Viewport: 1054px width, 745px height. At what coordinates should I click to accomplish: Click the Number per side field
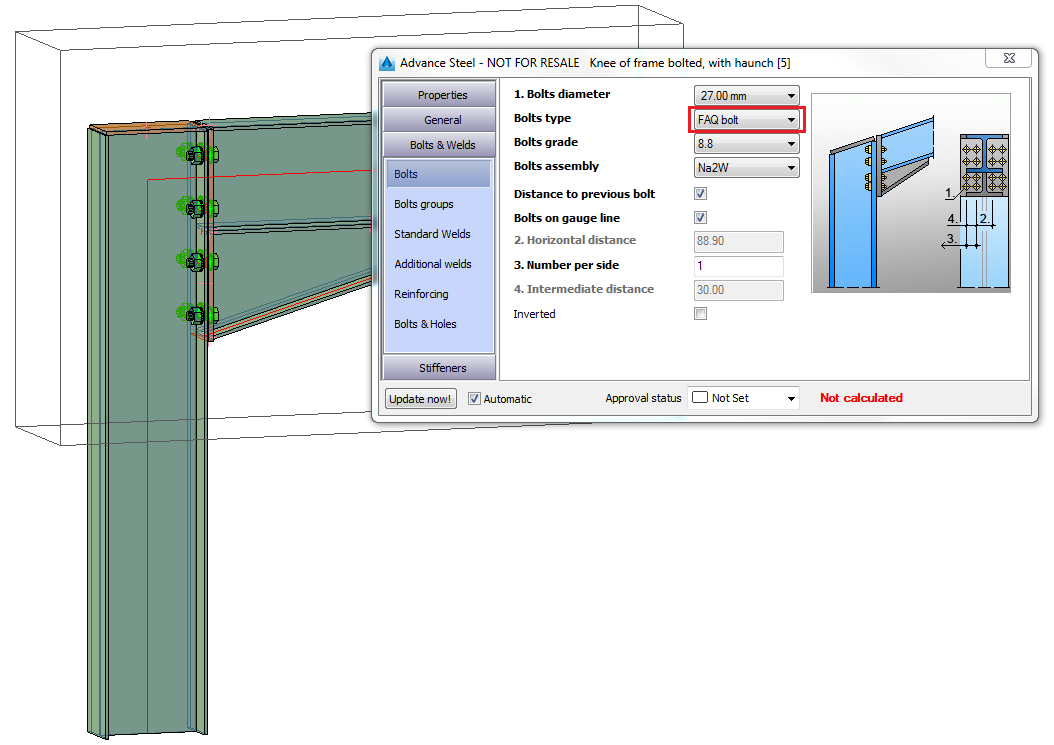tap(738, 266)
